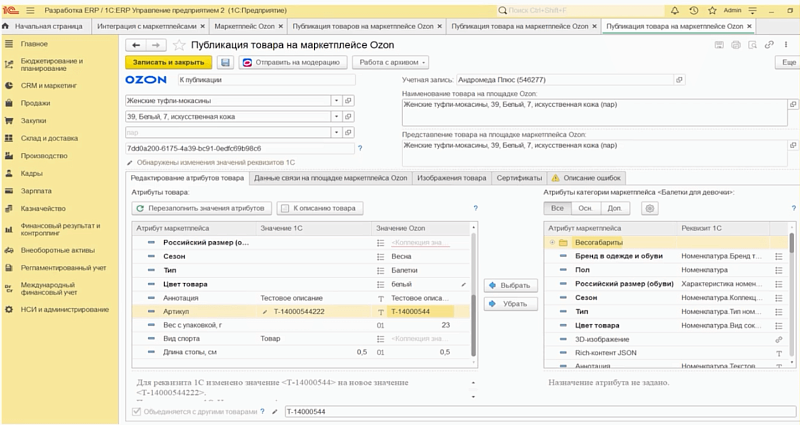The height and width of the screenshot is (425, 800).
Task: Open Казначейство section in sidebar
Action: [43, 209]
